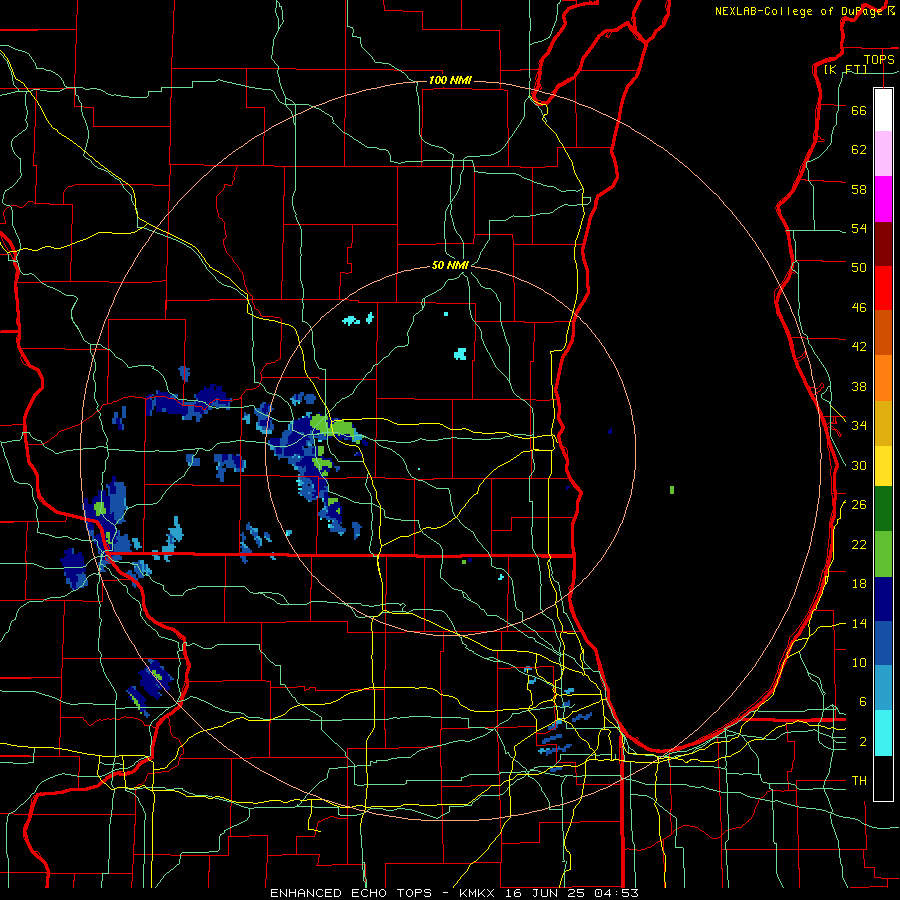Click the 54 legend value
Screen dimensions: 900x900
[859, 228]
